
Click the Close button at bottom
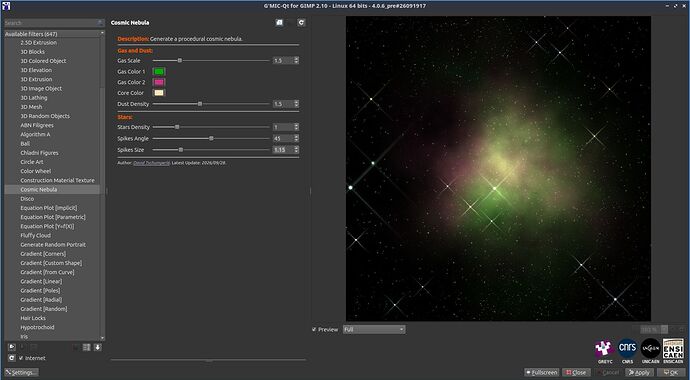tap(576, 373)
